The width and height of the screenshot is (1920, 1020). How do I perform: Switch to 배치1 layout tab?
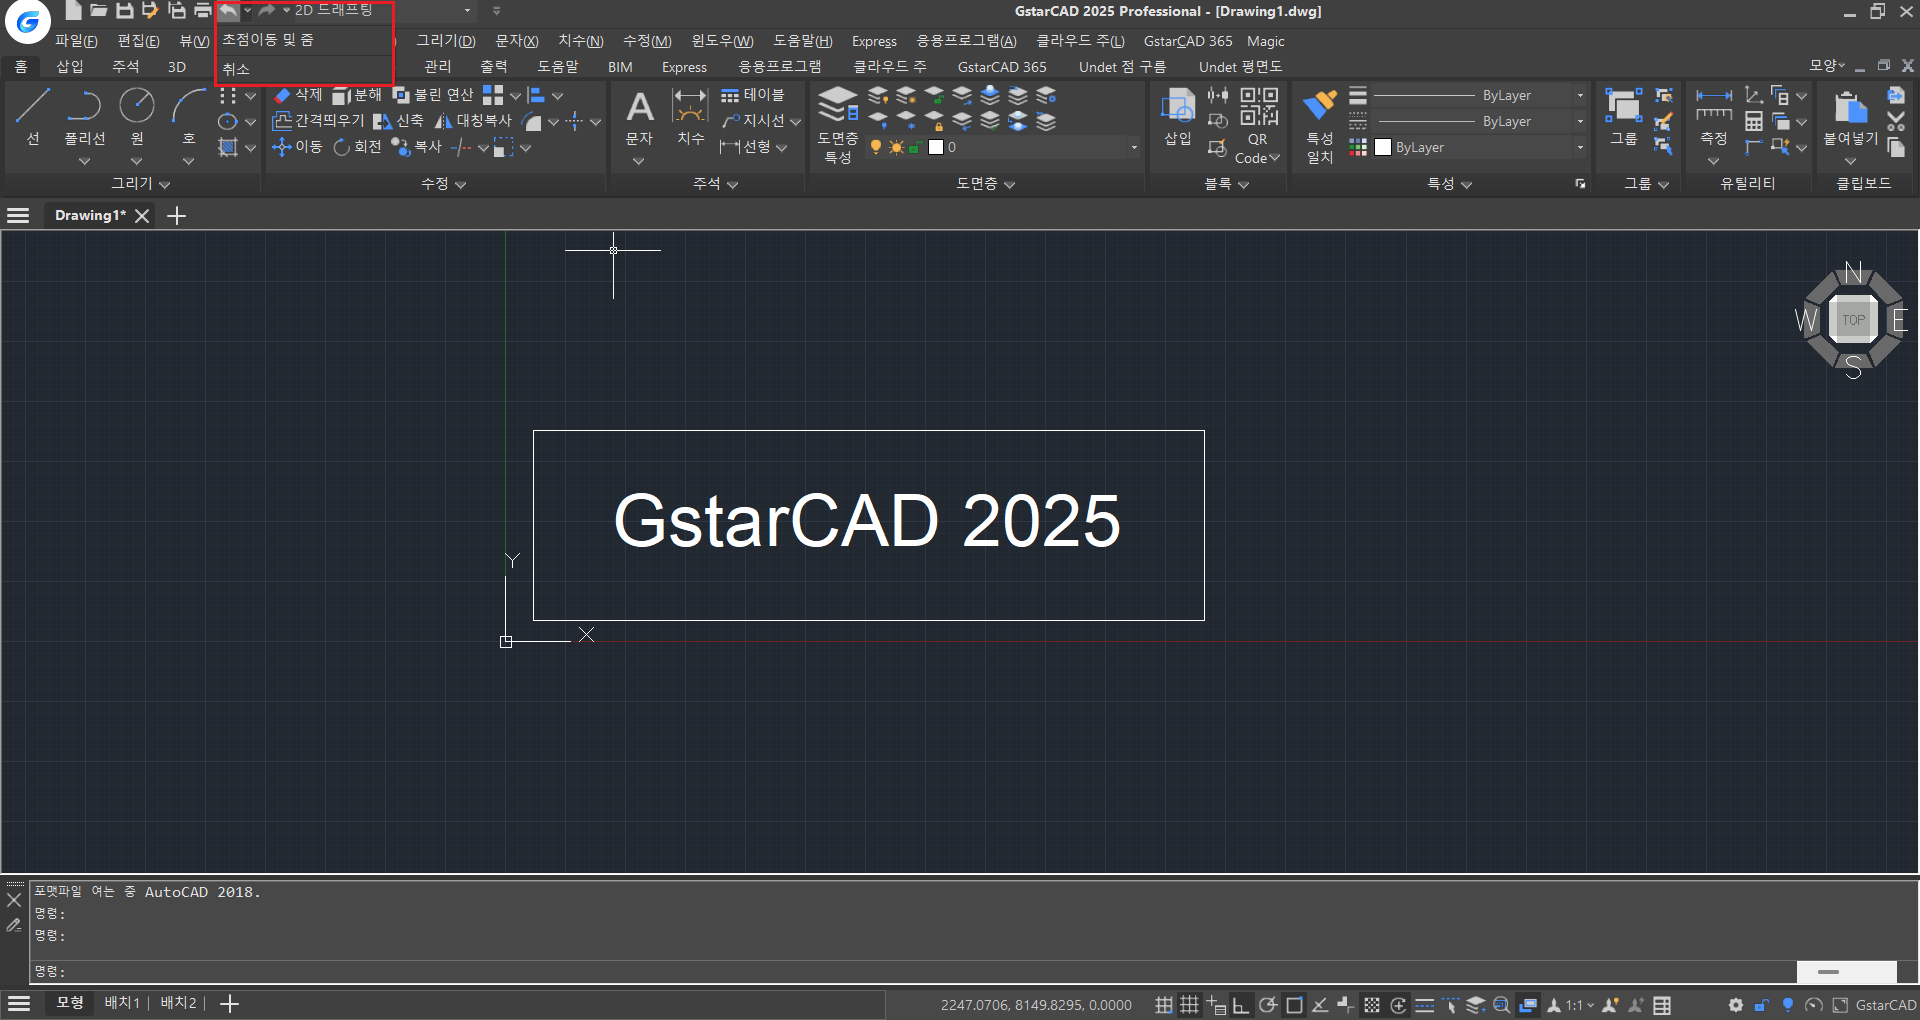[122, 1003]
